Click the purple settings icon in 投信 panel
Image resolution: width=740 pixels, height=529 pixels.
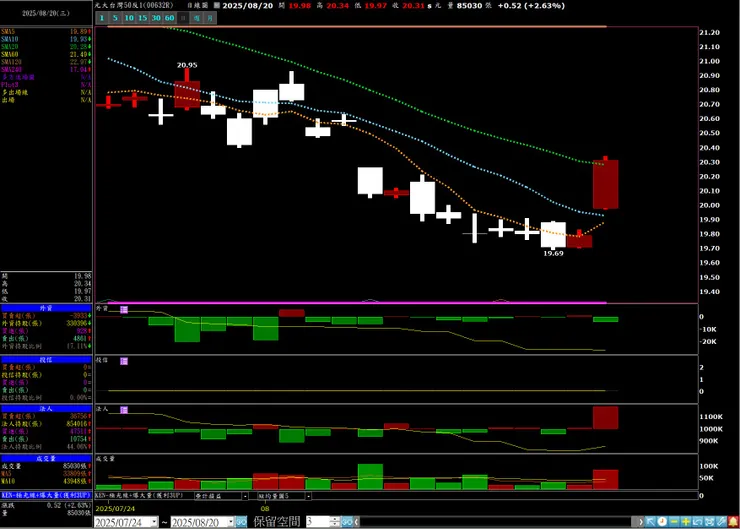point(124,361)
